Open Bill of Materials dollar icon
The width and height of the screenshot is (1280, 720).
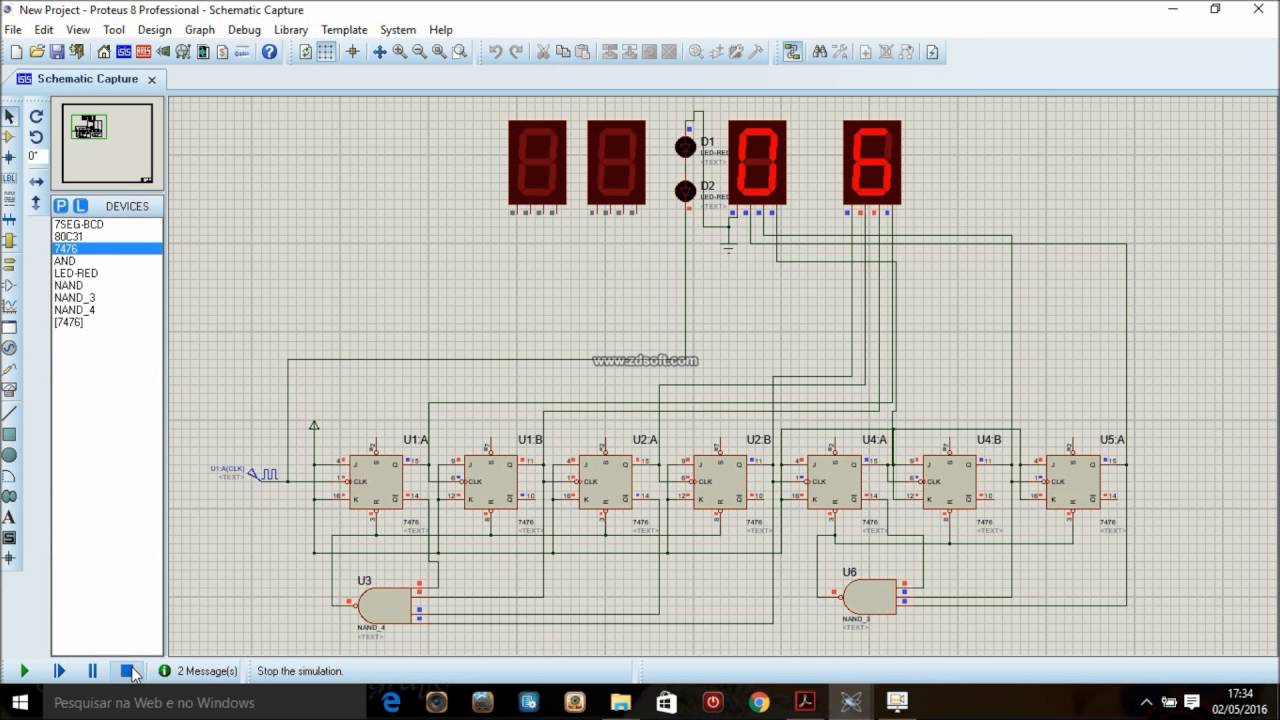coord(223,52)
